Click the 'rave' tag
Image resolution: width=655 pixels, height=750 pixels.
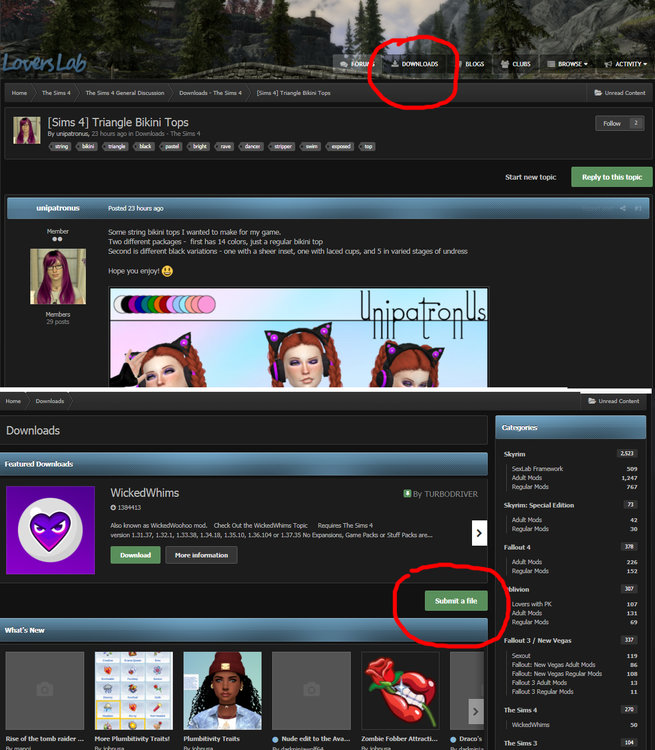click(x=225, y=146)
